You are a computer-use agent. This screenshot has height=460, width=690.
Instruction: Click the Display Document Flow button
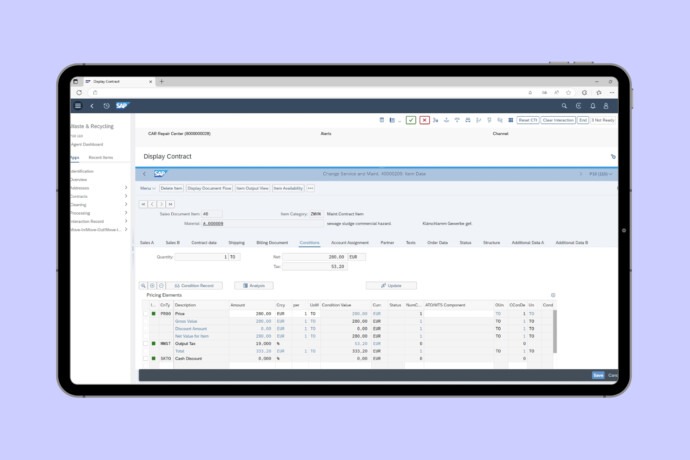(x=209, y=187)
